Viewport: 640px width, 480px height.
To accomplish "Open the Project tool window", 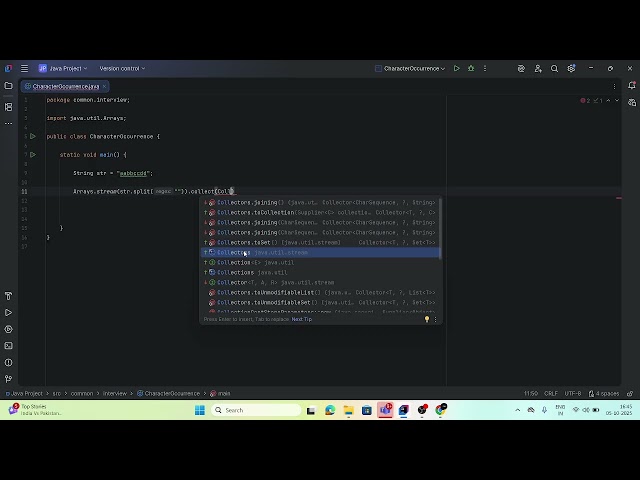I will click(x=8, y=86).
